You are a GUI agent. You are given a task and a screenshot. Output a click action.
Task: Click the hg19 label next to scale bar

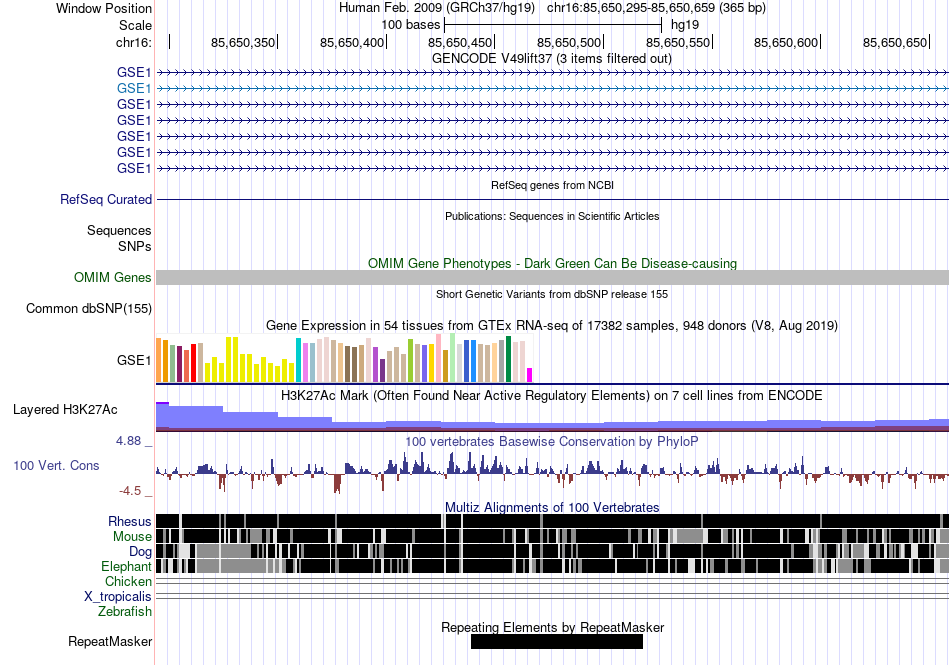click(685, 25)
